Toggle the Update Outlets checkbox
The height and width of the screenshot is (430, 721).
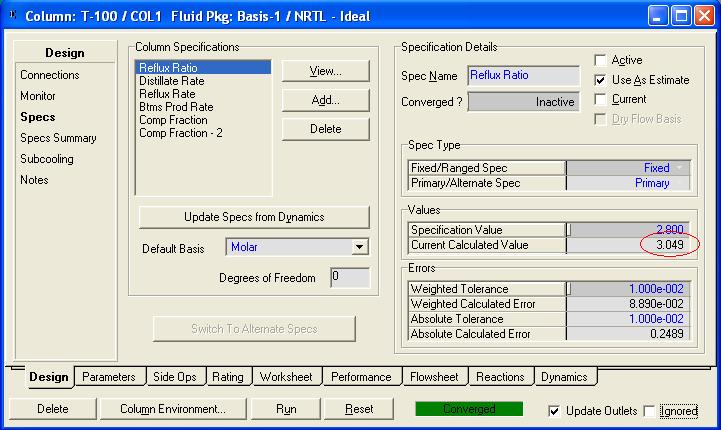pos(555,411)
